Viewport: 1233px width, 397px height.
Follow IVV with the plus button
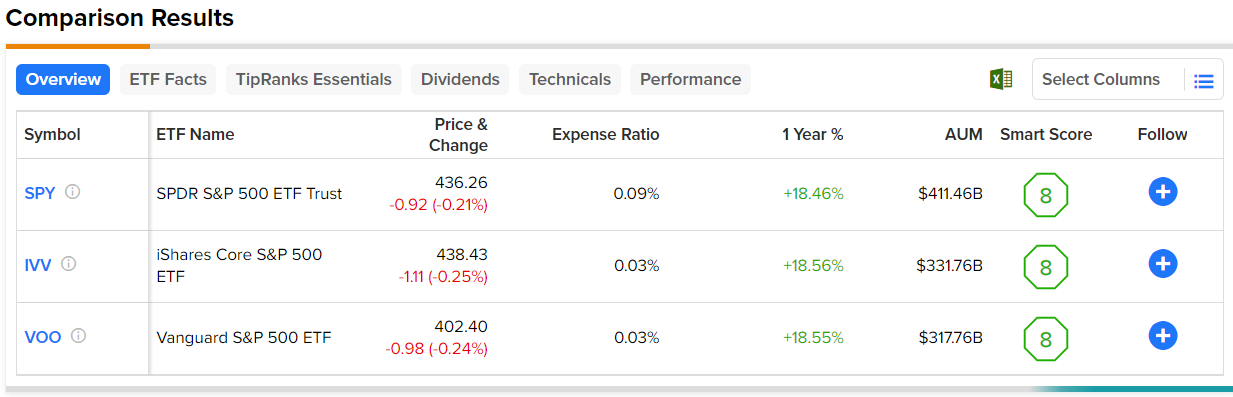tap(1163, 264)
